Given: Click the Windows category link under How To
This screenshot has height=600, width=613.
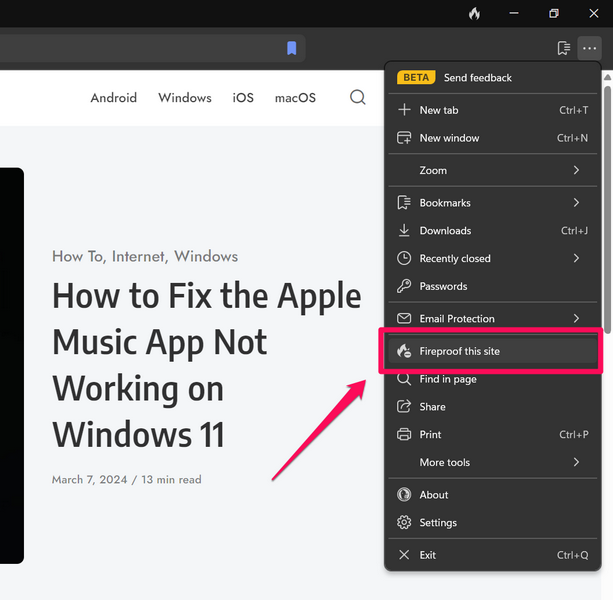Looking at the screenshot, I should pos(206,256).
